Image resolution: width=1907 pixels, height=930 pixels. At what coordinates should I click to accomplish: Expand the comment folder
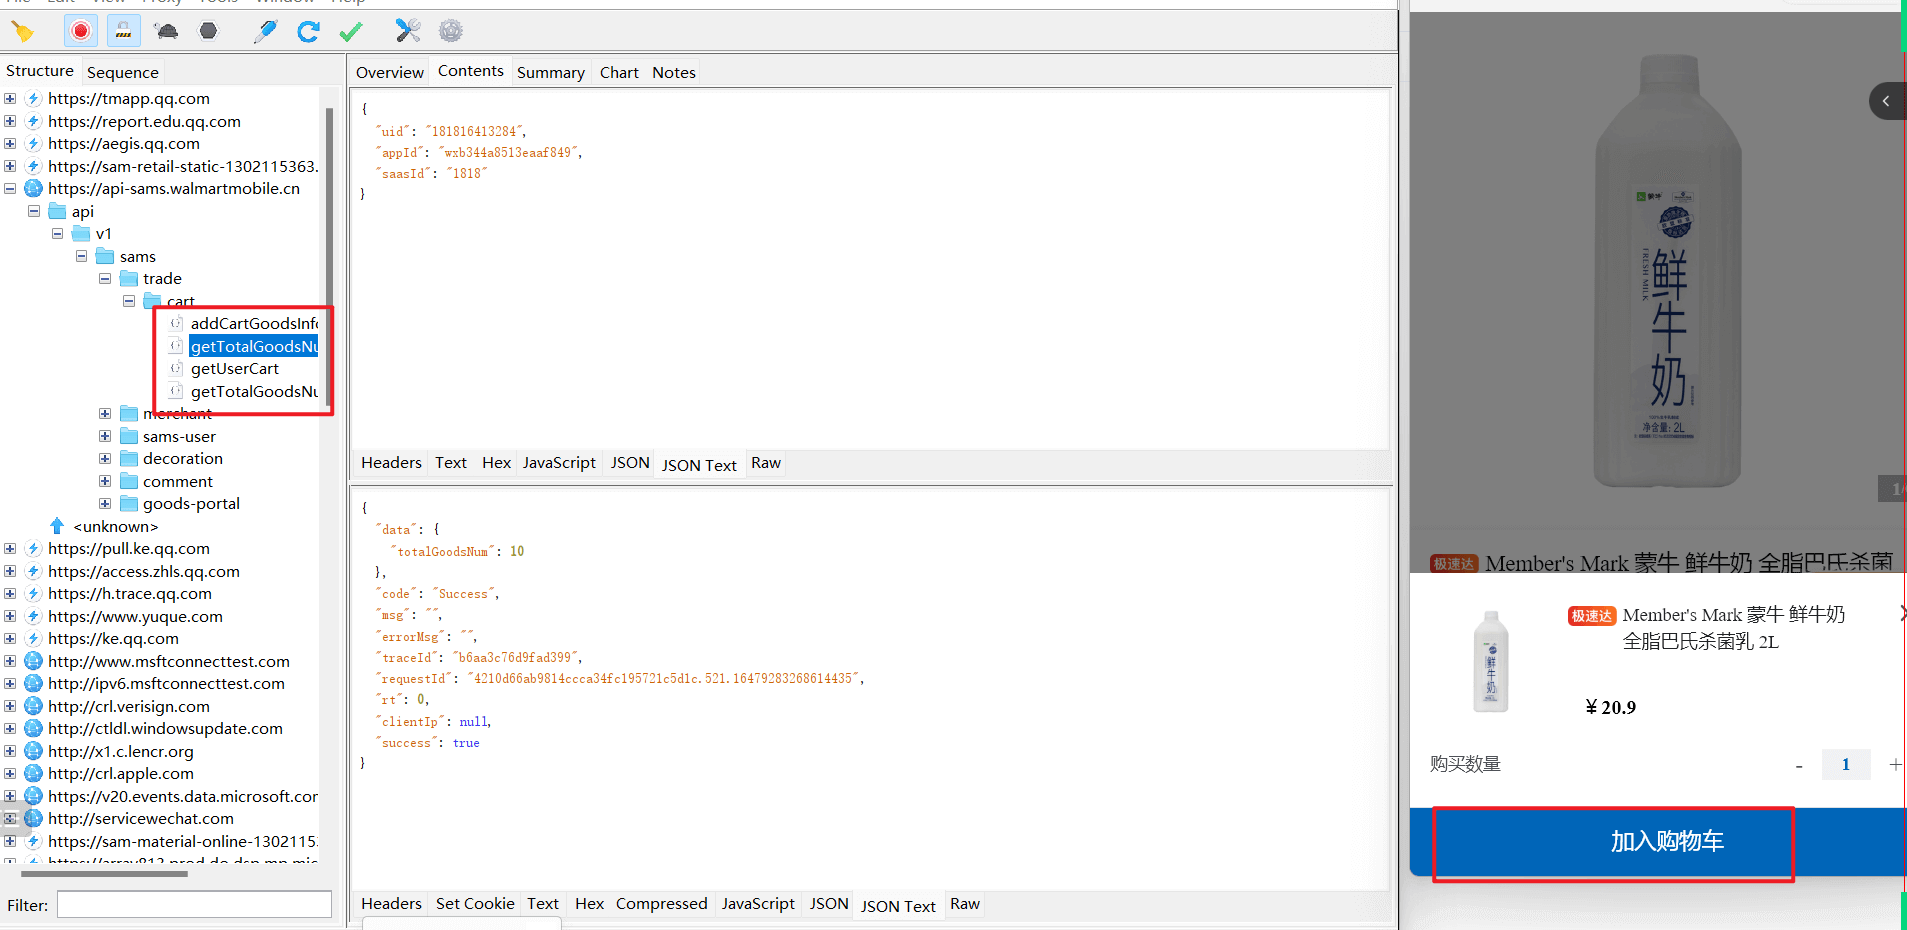point(105,481)
